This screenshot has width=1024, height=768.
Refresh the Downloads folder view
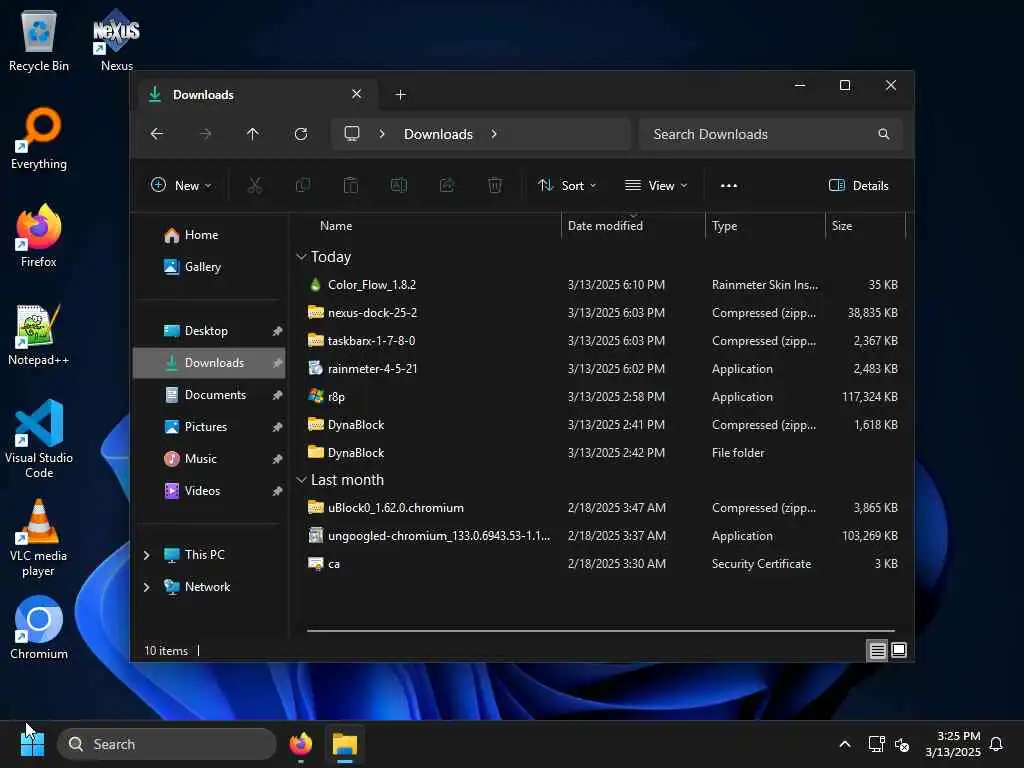click(x=301, y=134)
